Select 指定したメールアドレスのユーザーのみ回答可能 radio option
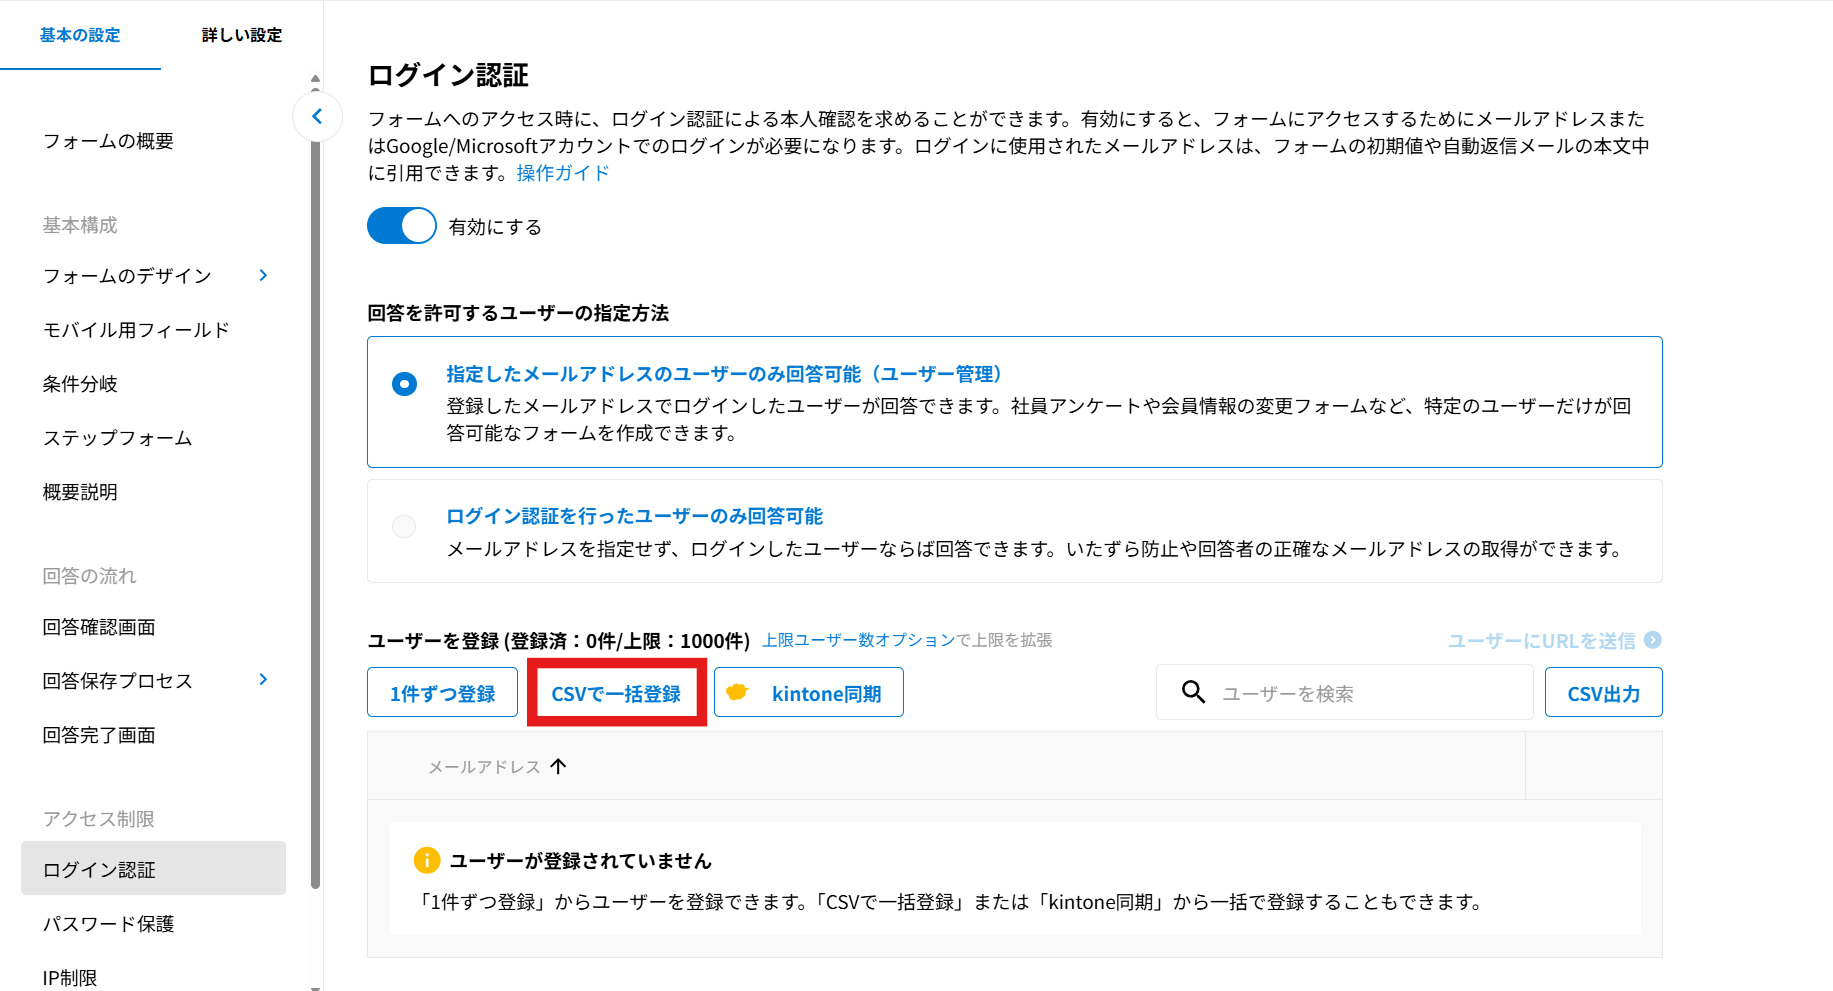Screen dimensions: 1833x991 (405, 384)
